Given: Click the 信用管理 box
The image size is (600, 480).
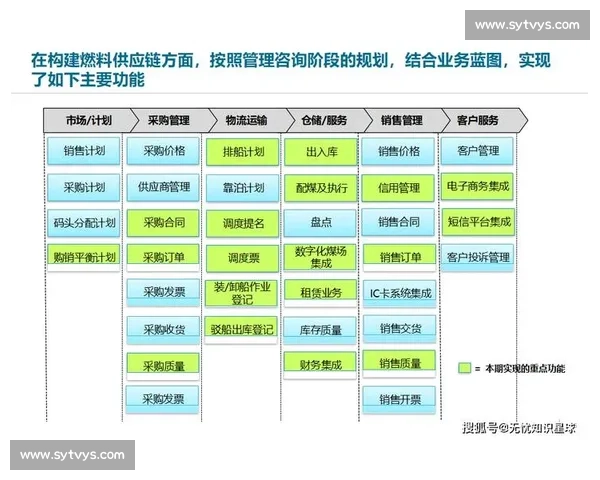Looking at the screenshot, I should tap(399, 187).
